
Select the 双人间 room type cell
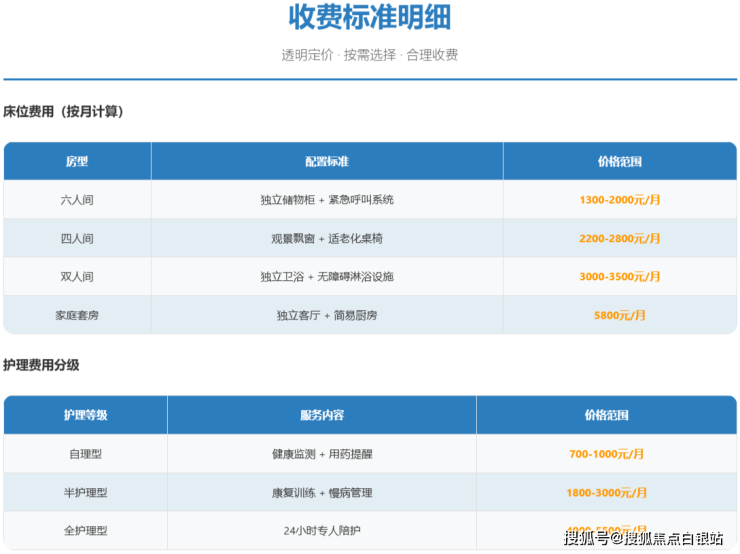point(77,277)
